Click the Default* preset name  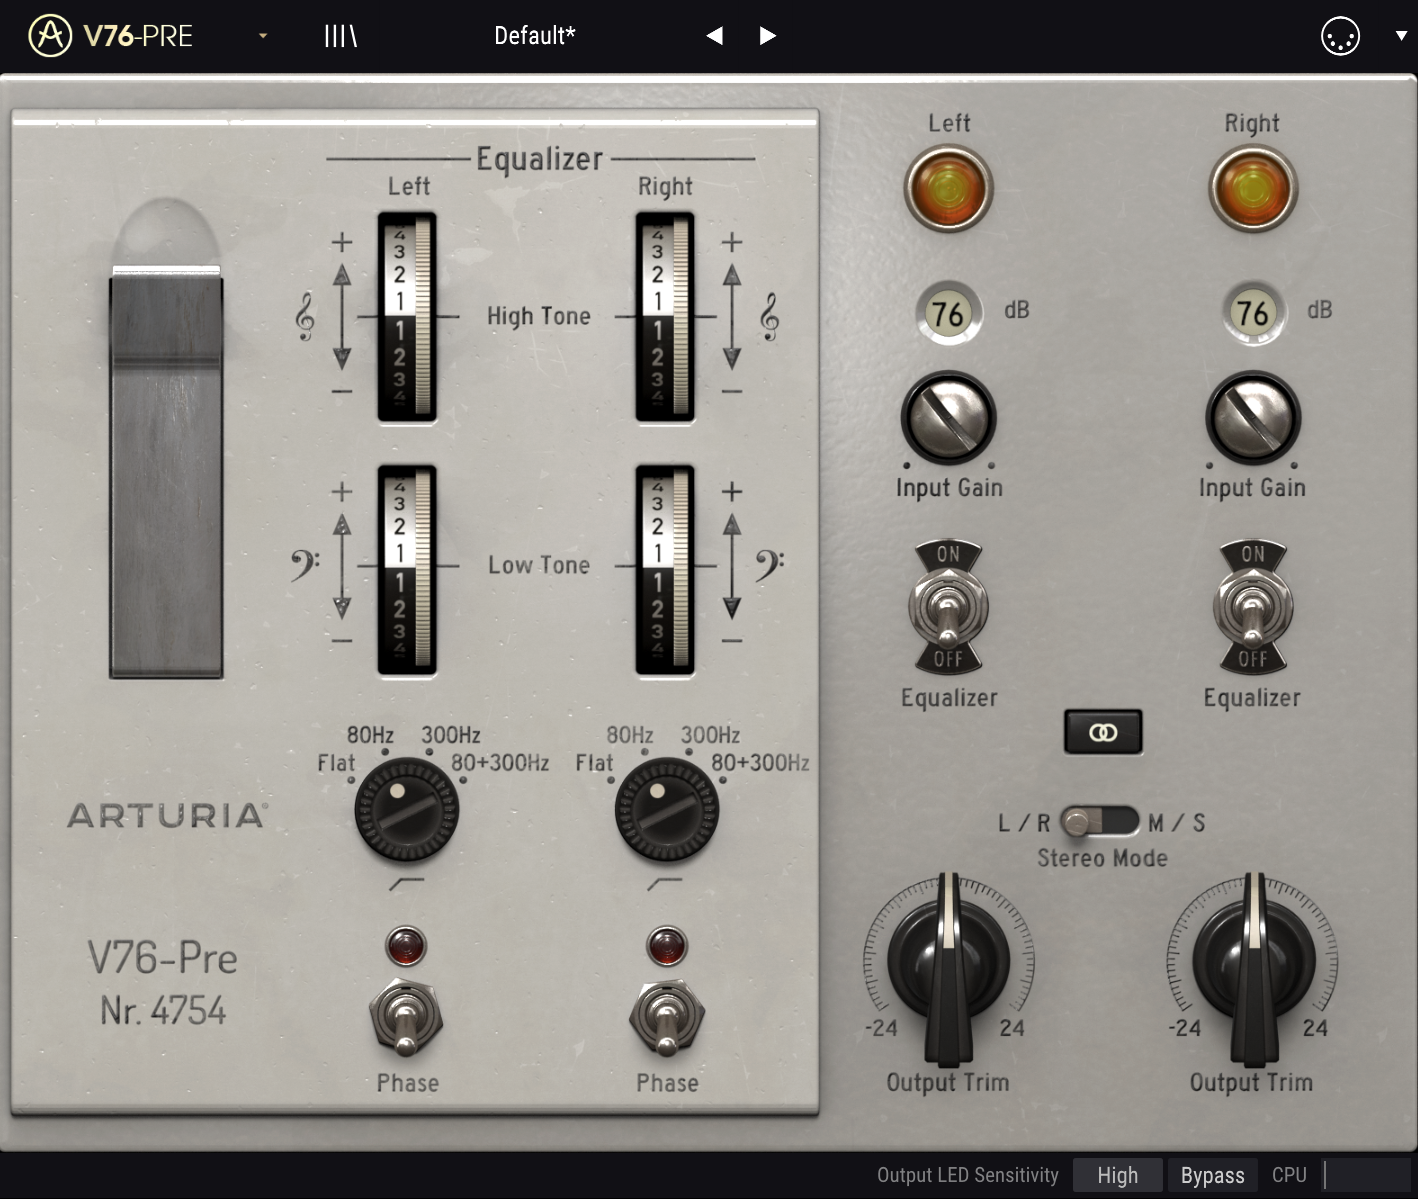[x=535, y=36]
